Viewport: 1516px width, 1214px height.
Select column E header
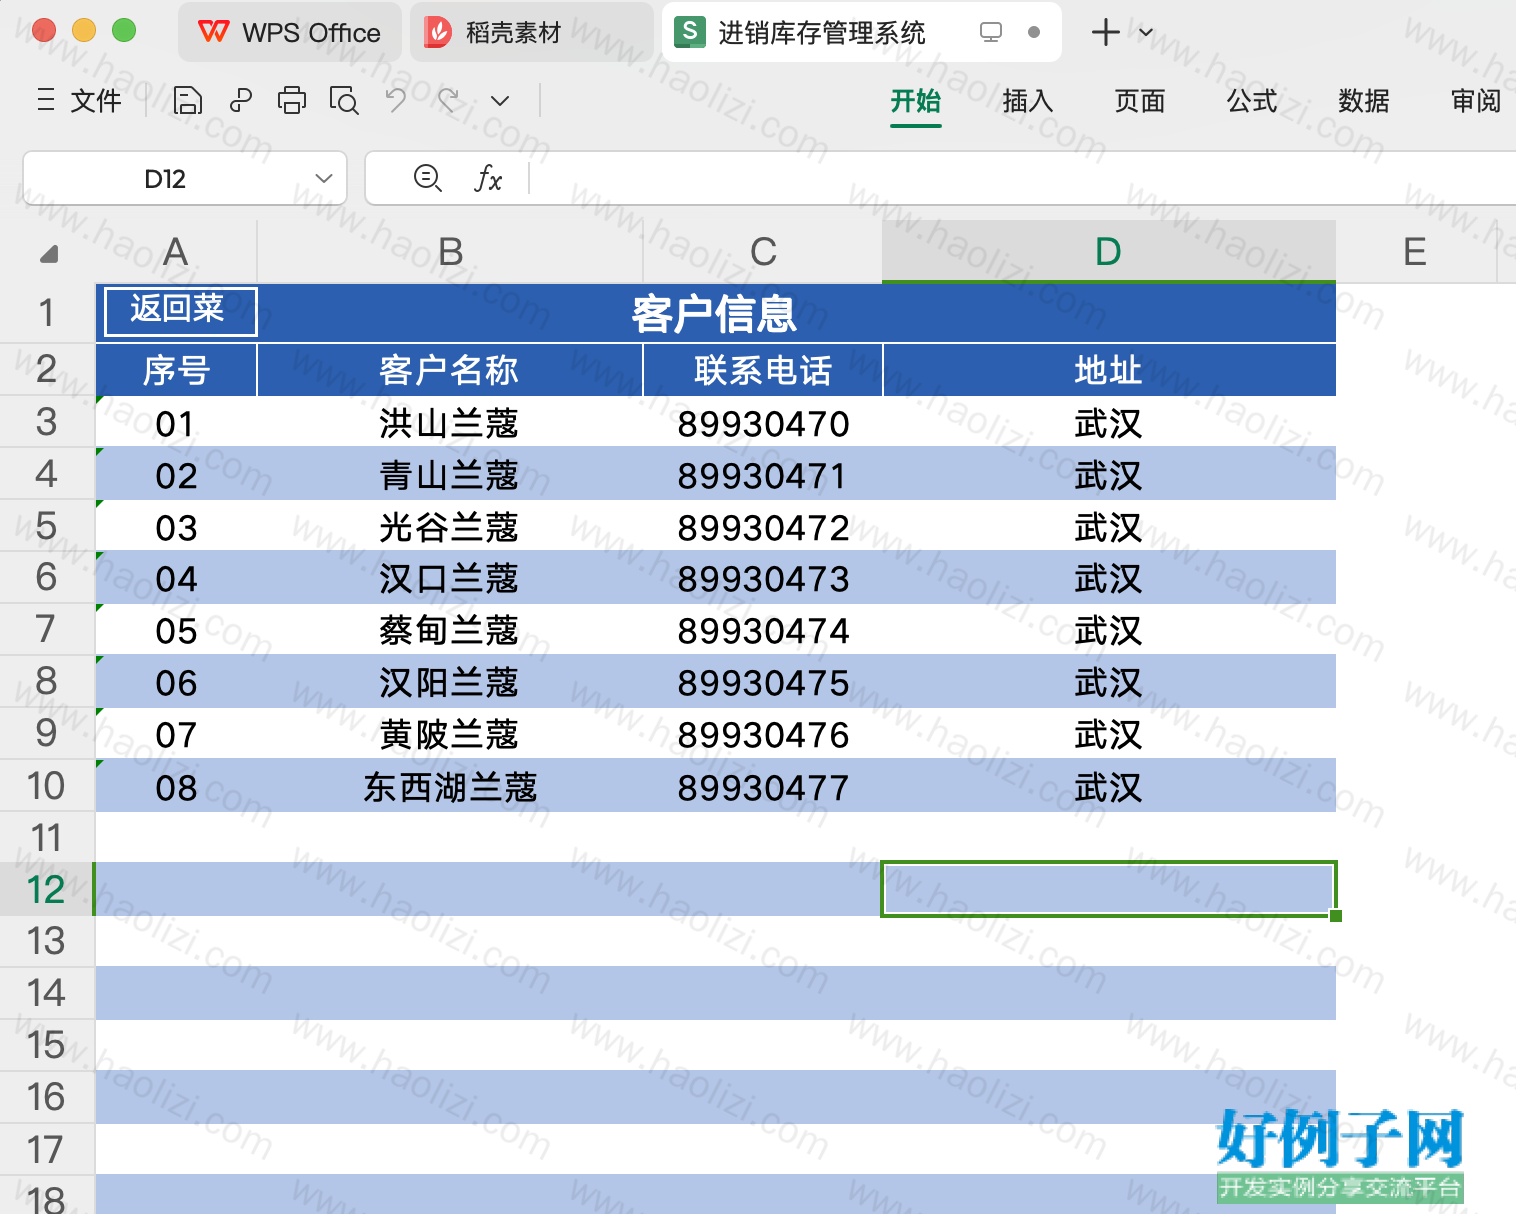[1415, 251]
